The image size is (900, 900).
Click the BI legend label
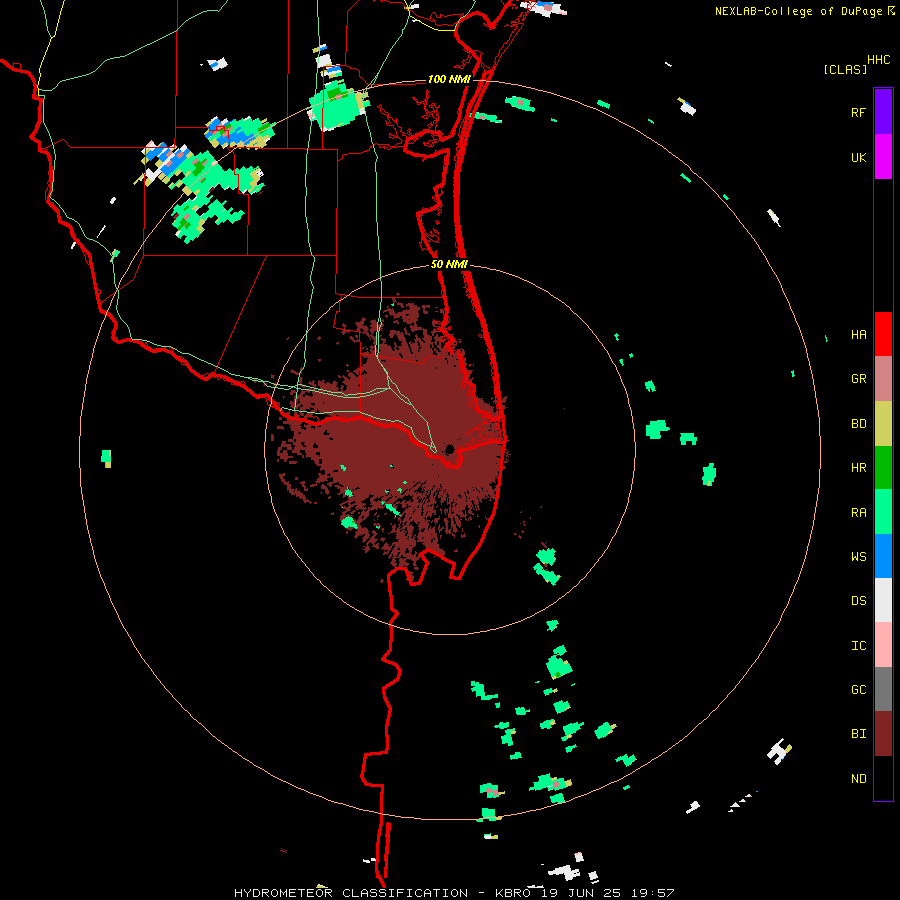pos(858,734)
